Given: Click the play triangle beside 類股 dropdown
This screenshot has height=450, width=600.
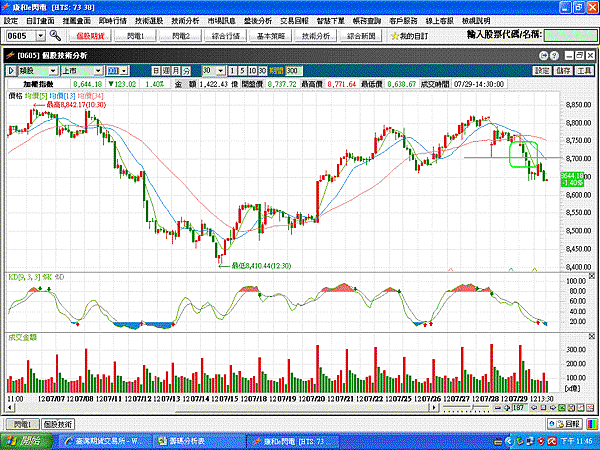Looking at the screenshot, I should 11,71.
